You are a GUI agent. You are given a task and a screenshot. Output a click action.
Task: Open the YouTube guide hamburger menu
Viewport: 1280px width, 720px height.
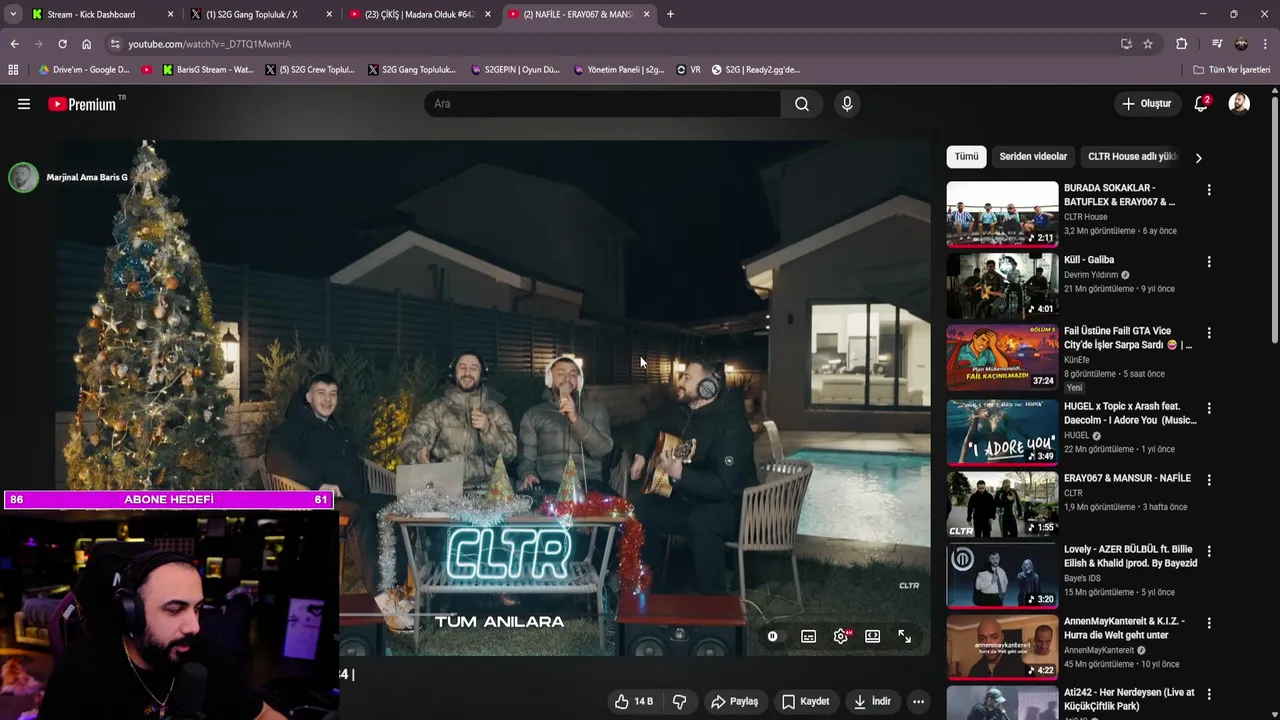24,104
